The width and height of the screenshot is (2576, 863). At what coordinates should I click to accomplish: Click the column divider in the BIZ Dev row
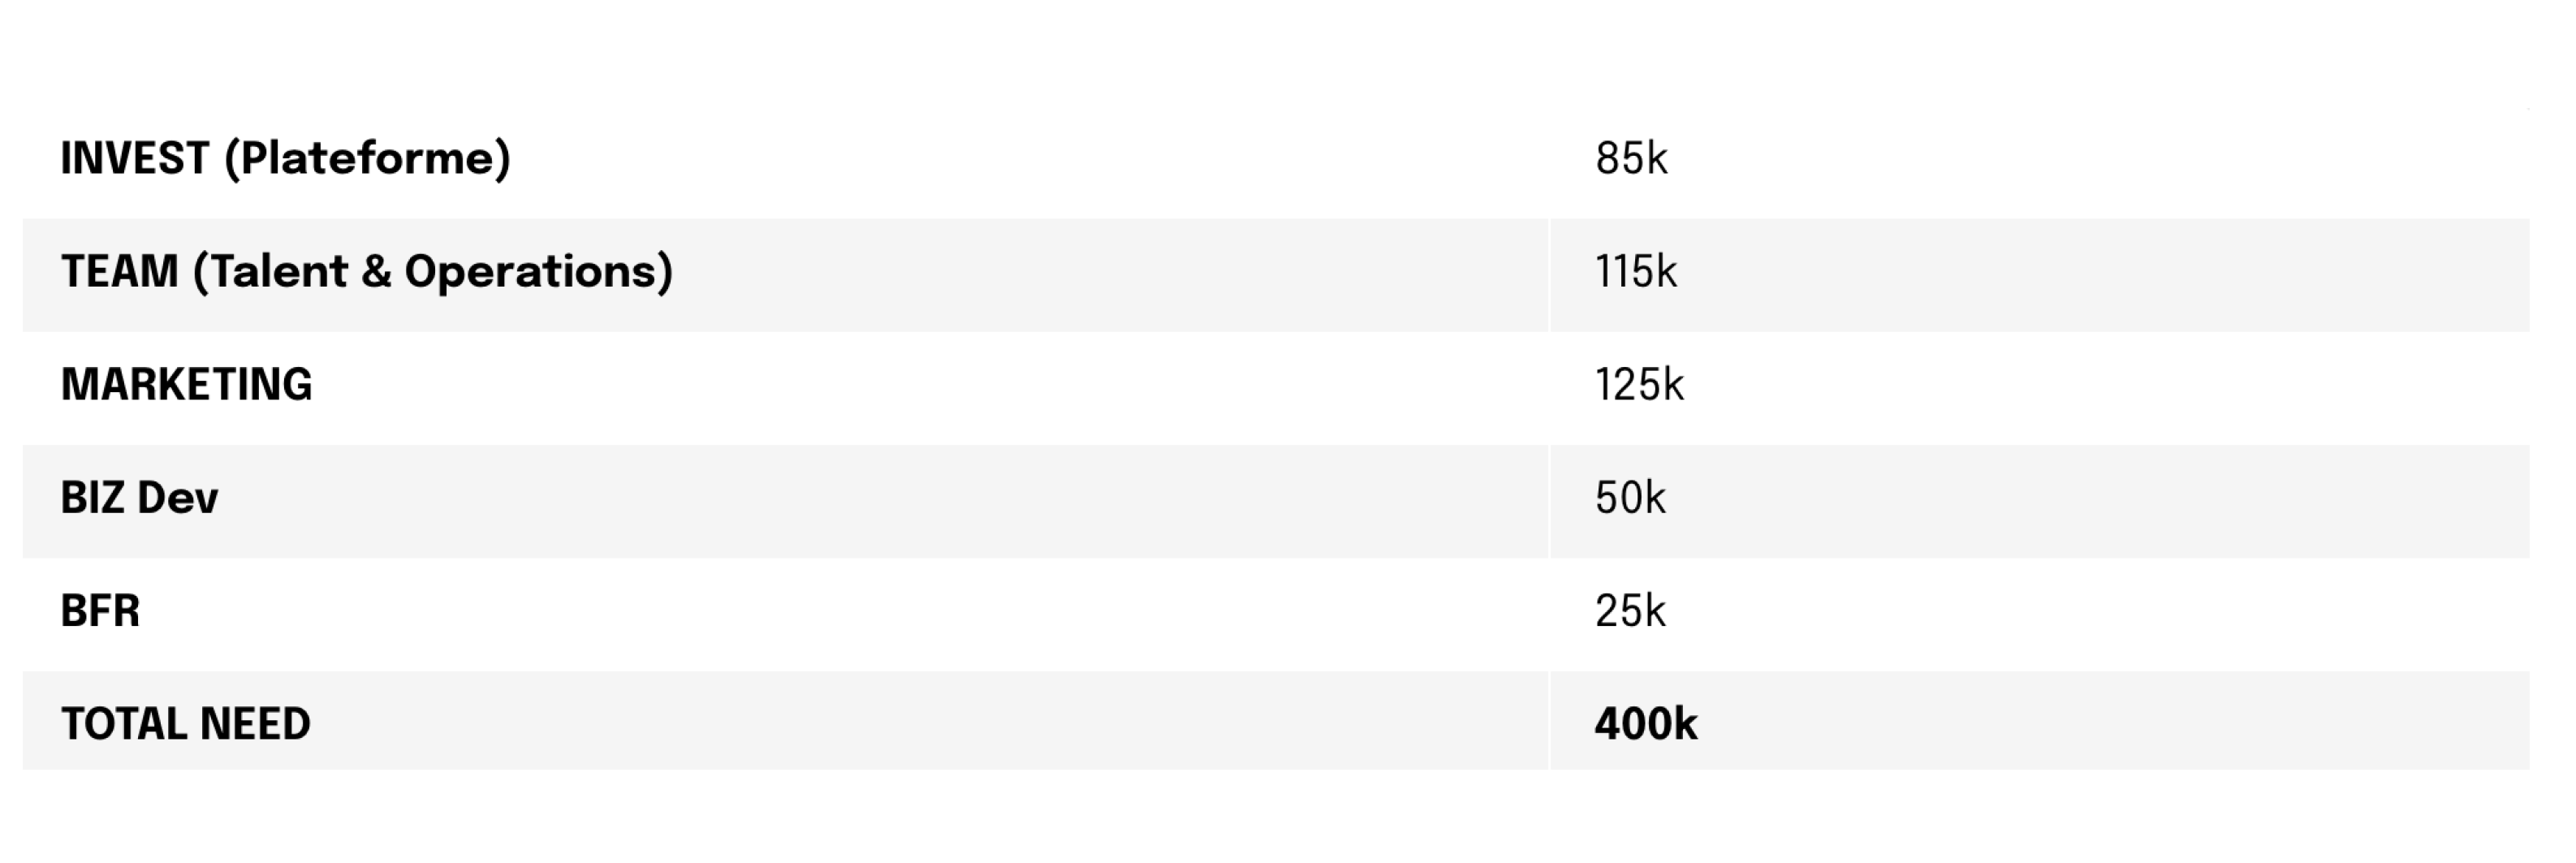point(1549,501)
